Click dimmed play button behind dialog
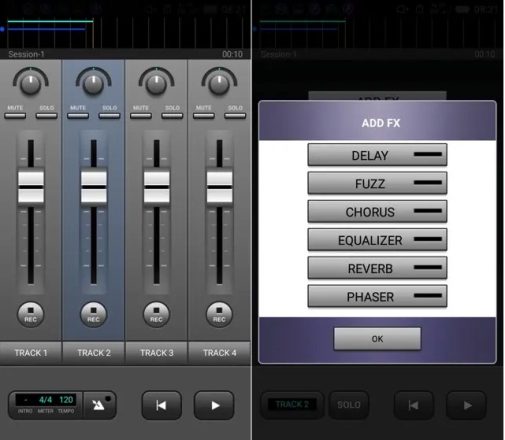The width and height of the screenshot is (505, 440). pyautogui.click(x=466, y=405)
